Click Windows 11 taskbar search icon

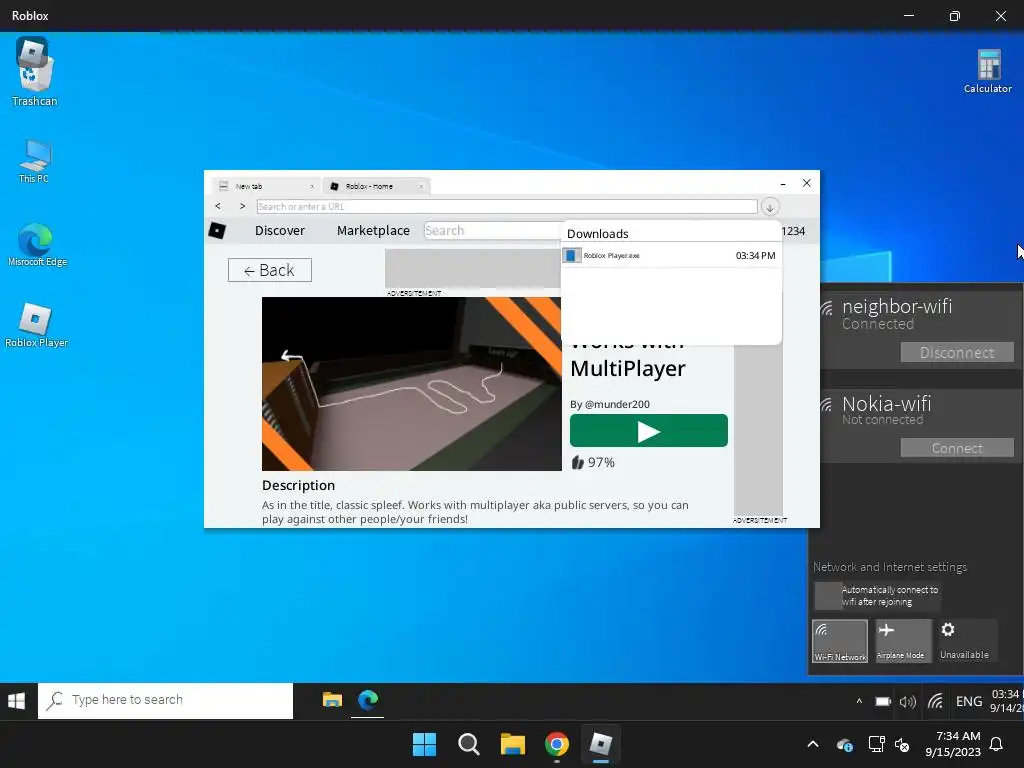point(469,744)
